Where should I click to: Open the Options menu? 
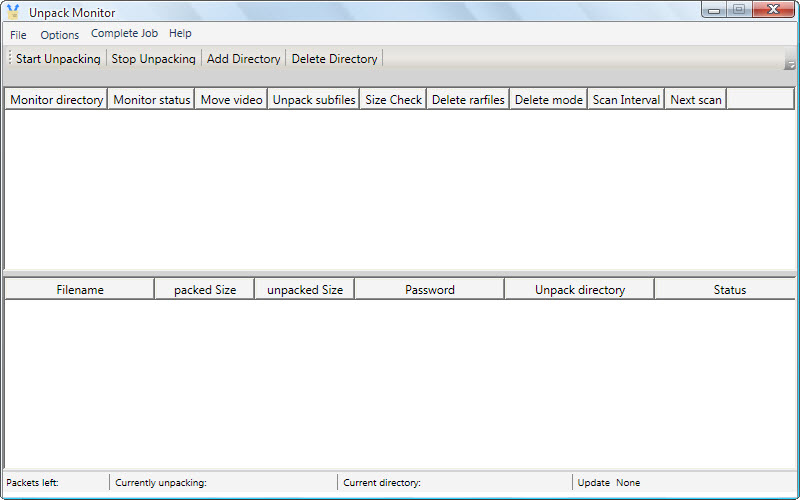tap(60, 34)
